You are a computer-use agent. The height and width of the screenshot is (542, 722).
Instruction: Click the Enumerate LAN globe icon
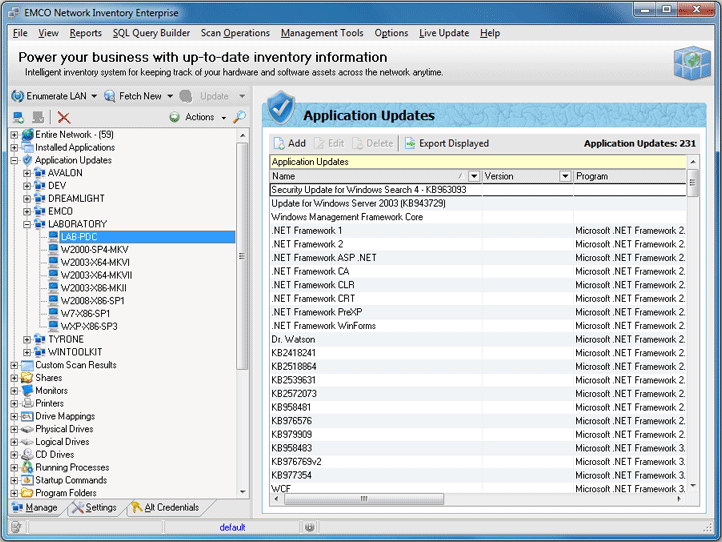17,96
